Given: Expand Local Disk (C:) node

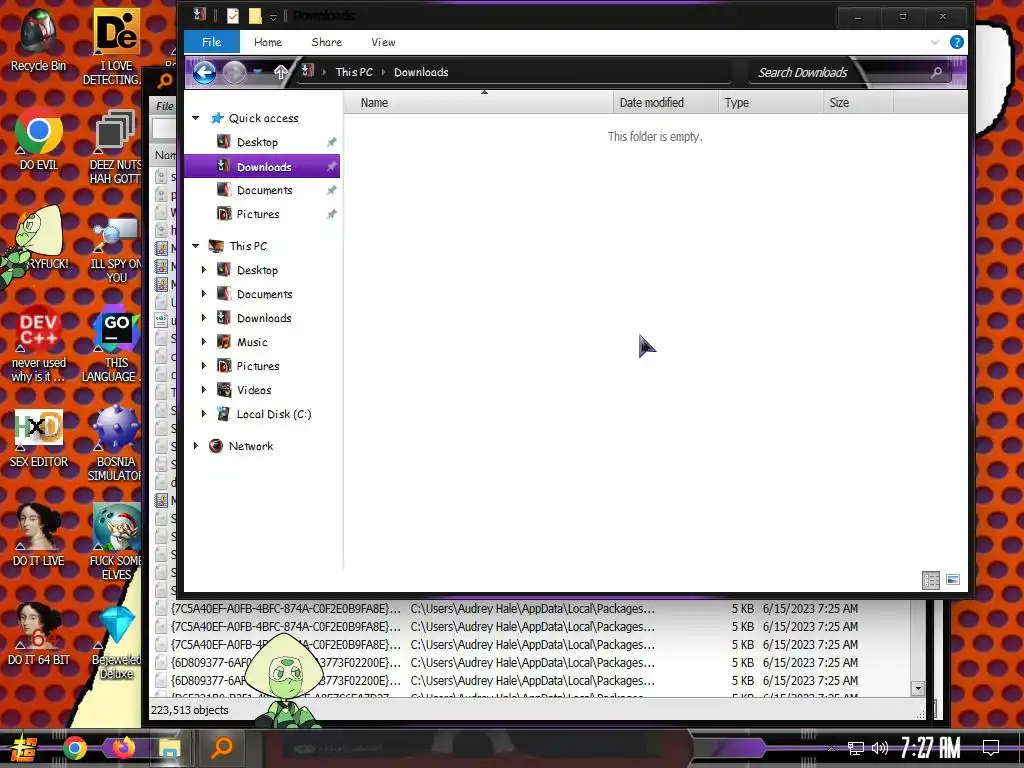Looking at the screenshot, I should (x=204, y=414).
